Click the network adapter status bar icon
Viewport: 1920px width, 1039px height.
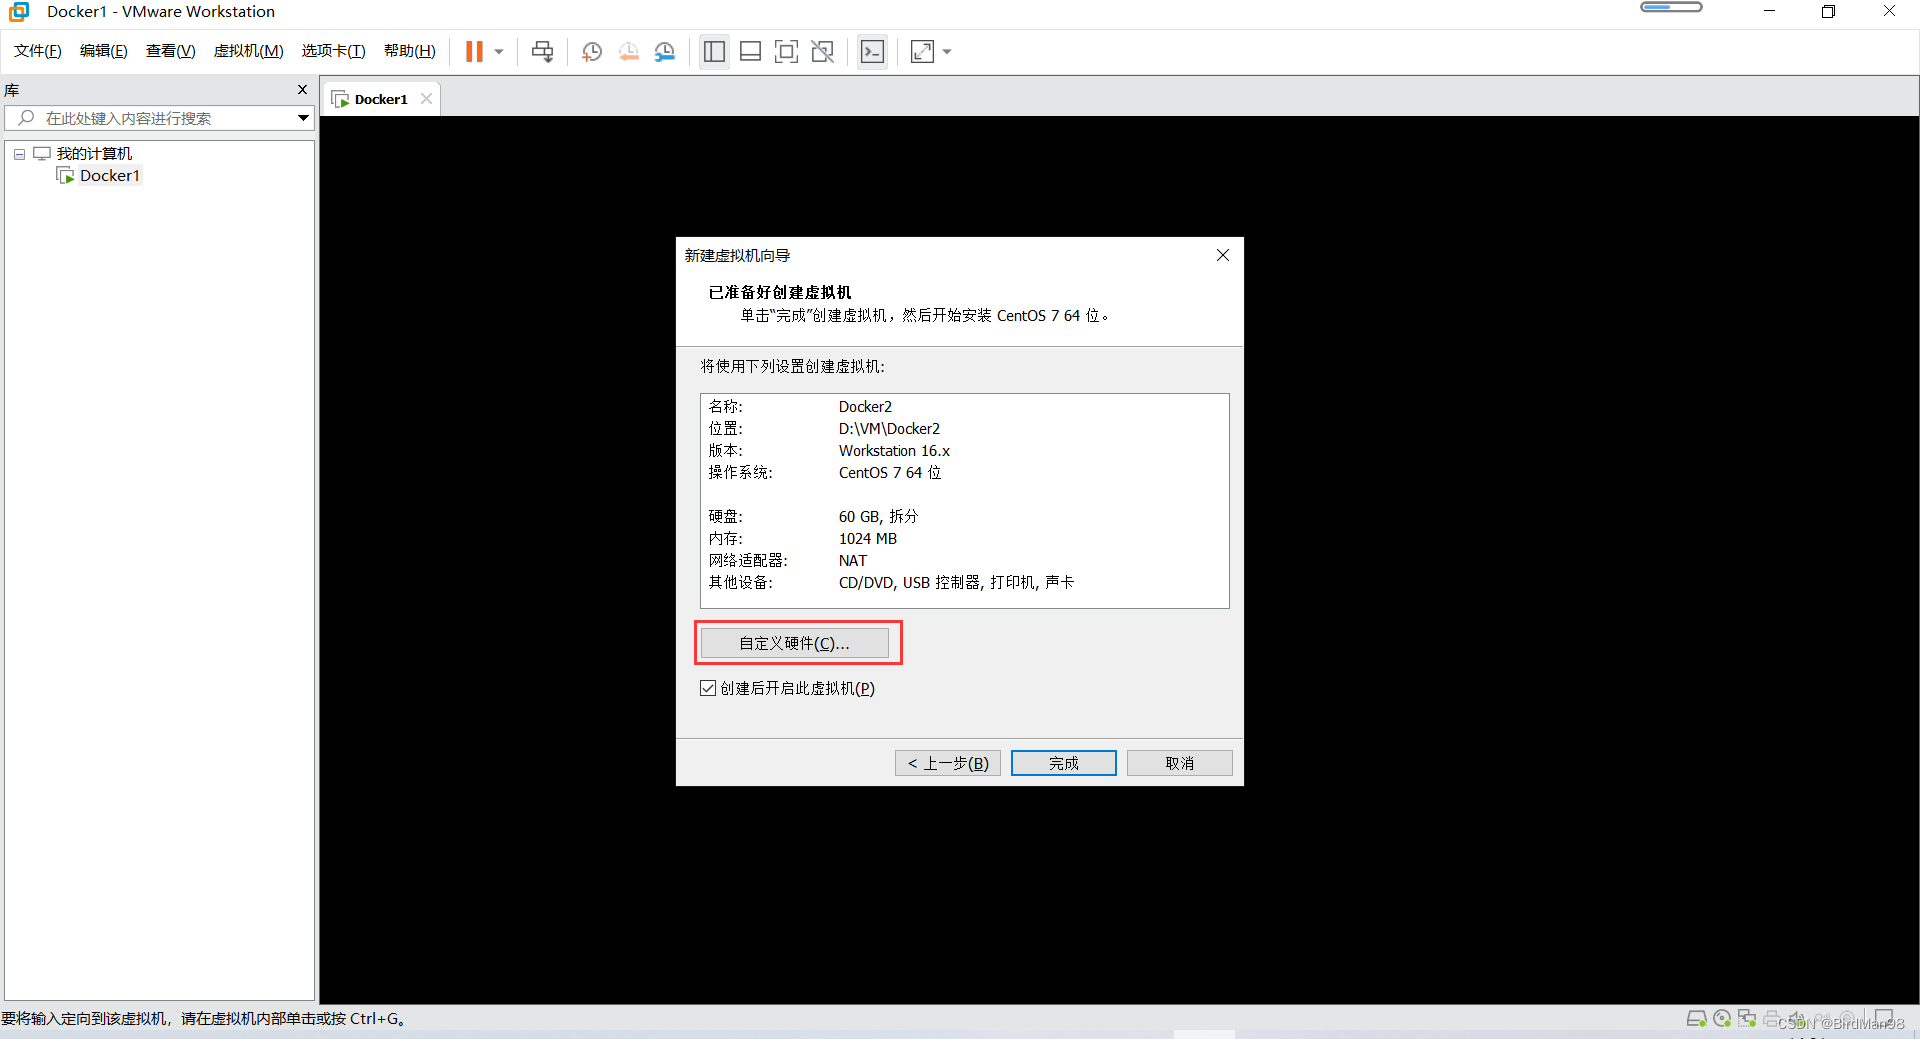pyautogui.click(x=1747, y=1019)
